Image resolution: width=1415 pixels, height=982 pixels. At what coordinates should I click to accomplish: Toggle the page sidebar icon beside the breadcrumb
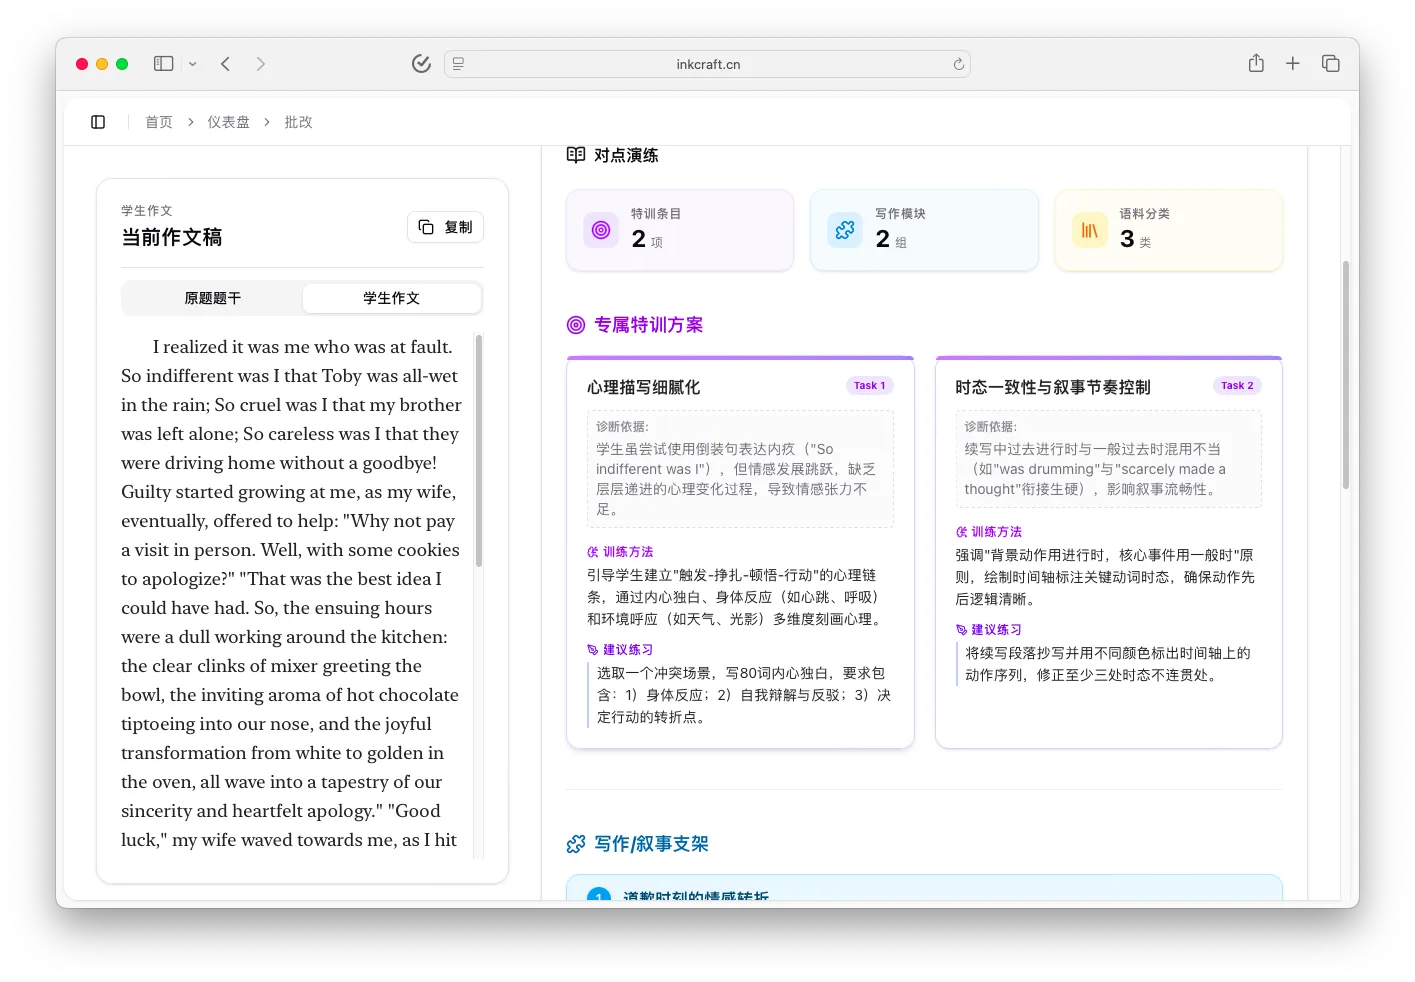[97, 121]
